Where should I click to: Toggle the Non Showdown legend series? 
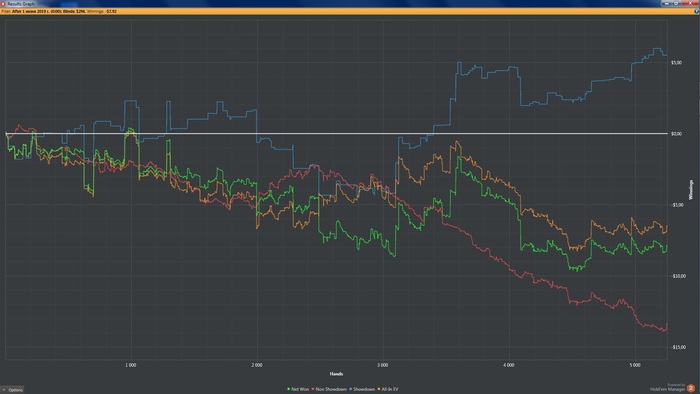coord(329,390)
